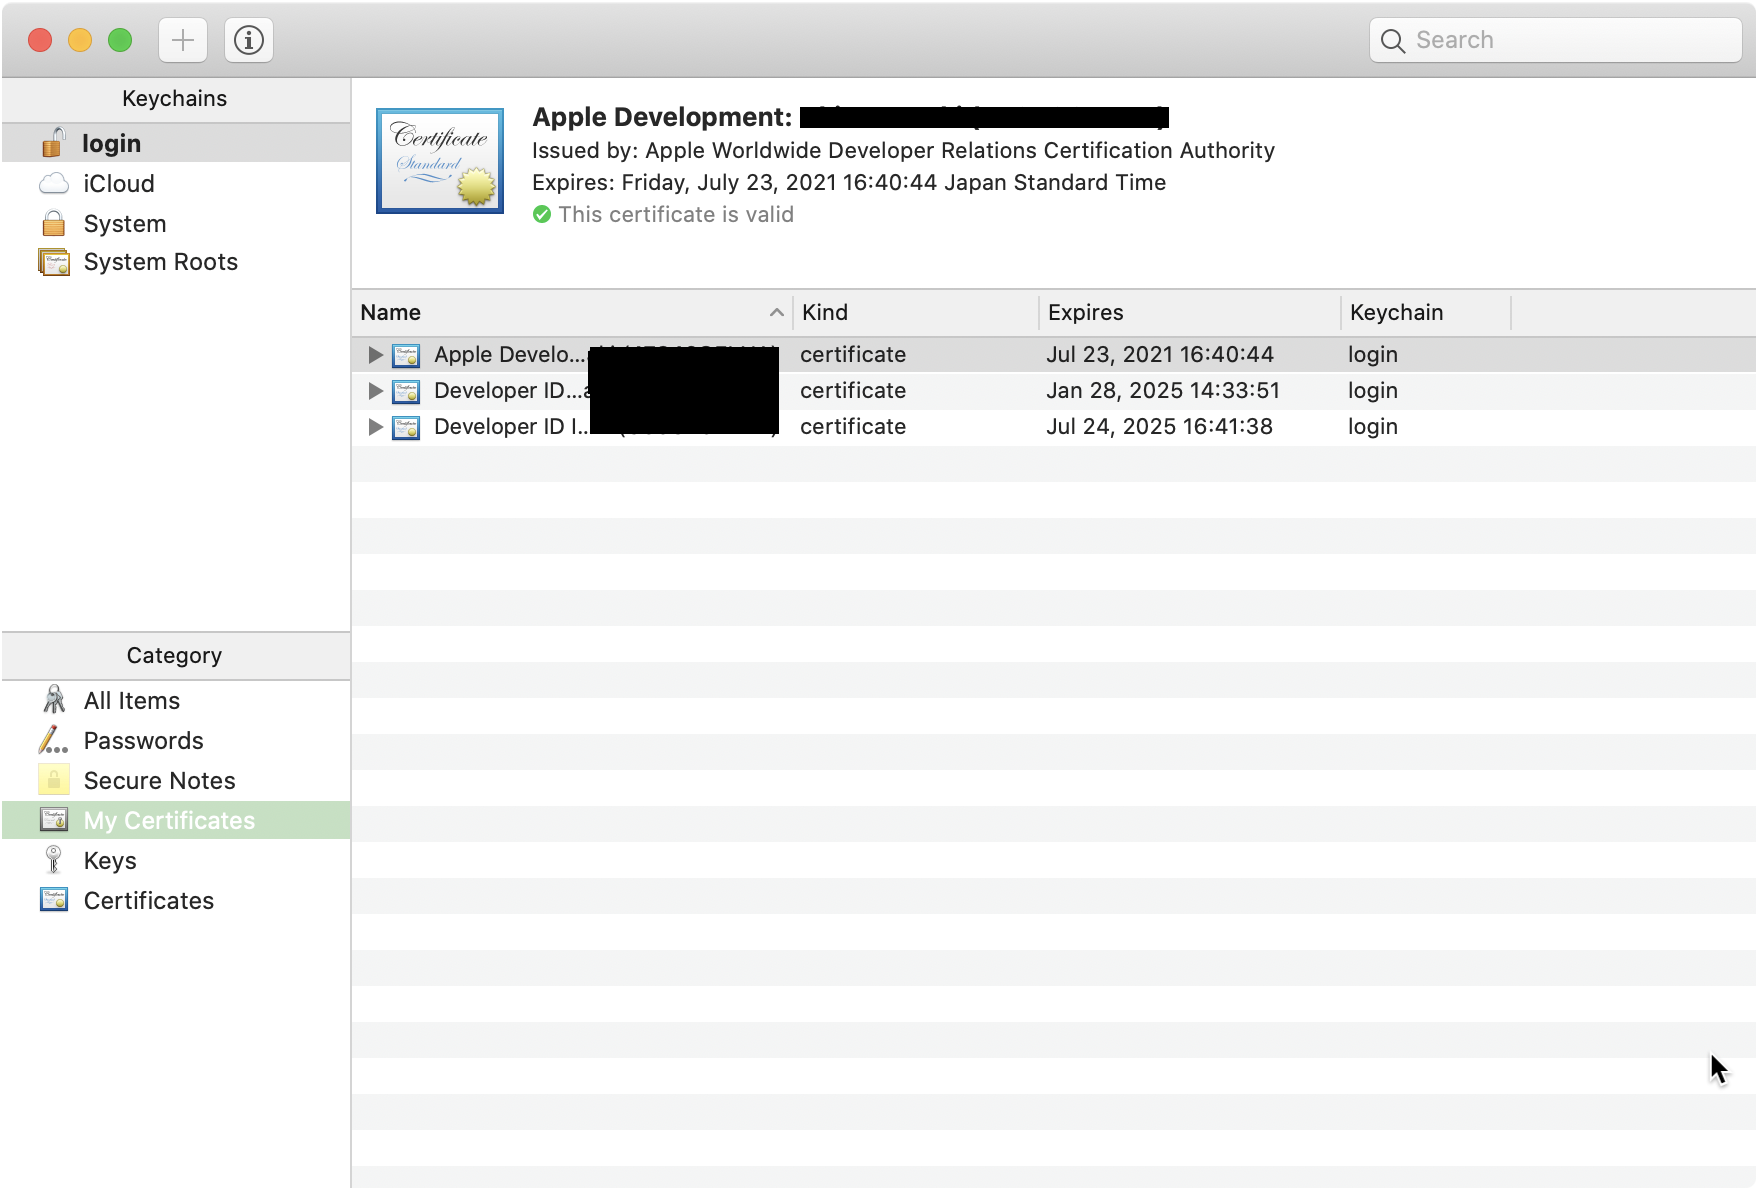Click the login keychain cell for Jan 28, 2025 row
The width and height of the screenshot is (1758, 1190).
[x=1373, y=391]
